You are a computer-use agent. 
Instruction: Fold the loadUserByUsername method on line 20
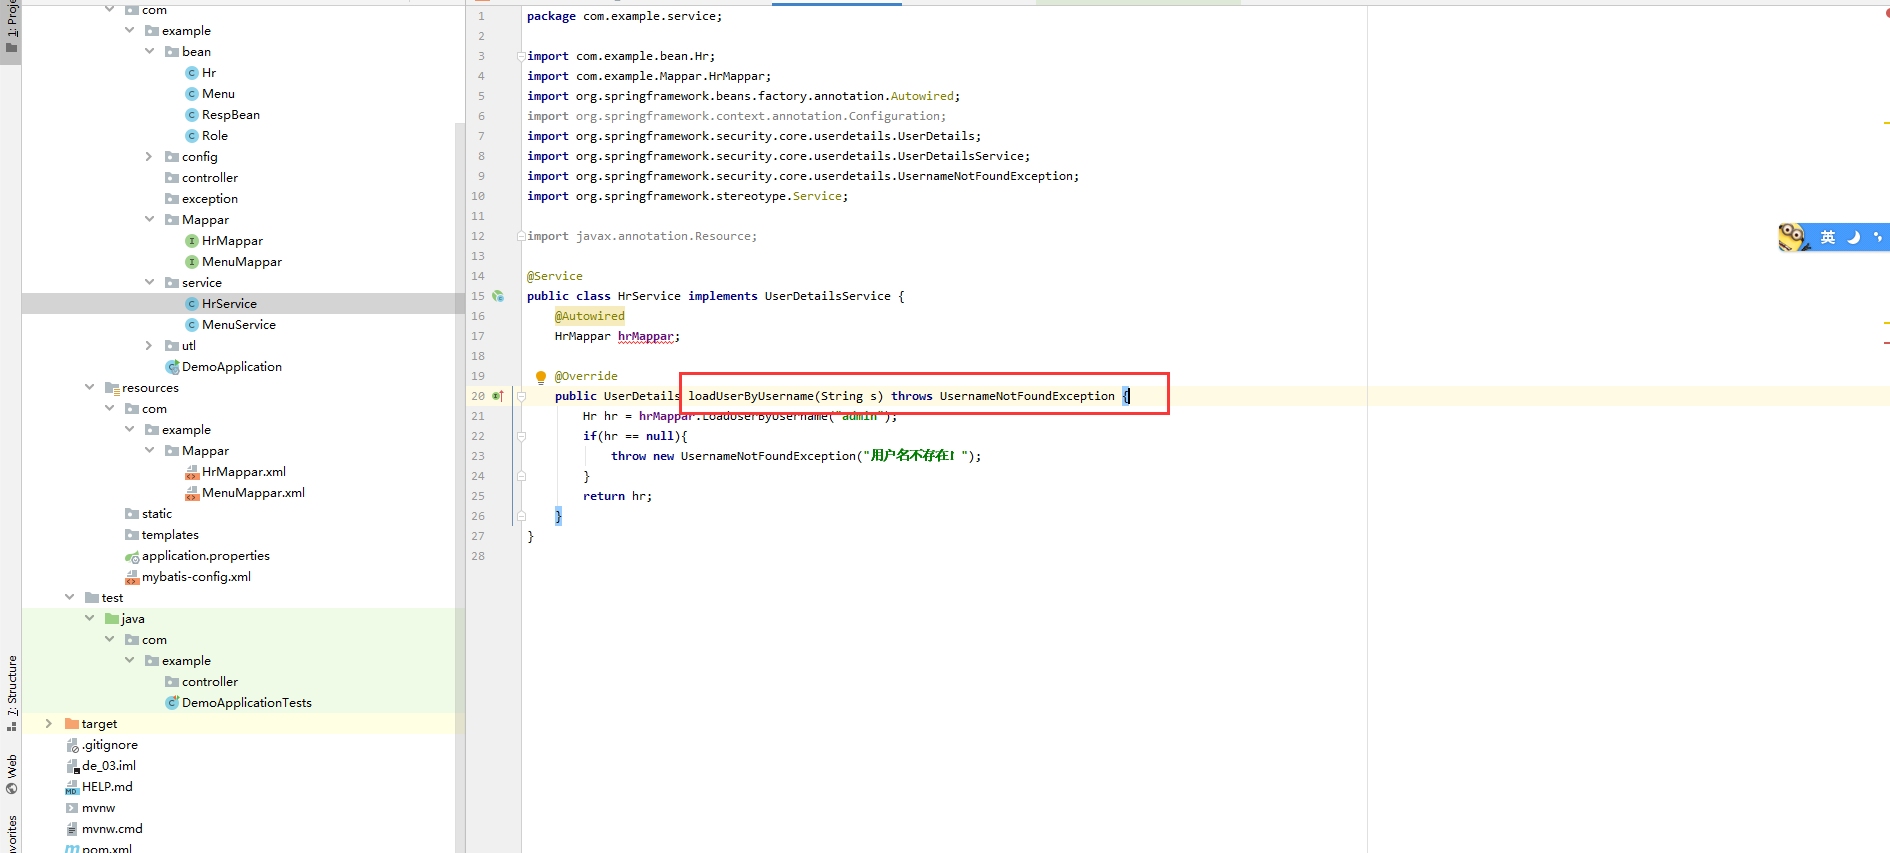[521, 396]
